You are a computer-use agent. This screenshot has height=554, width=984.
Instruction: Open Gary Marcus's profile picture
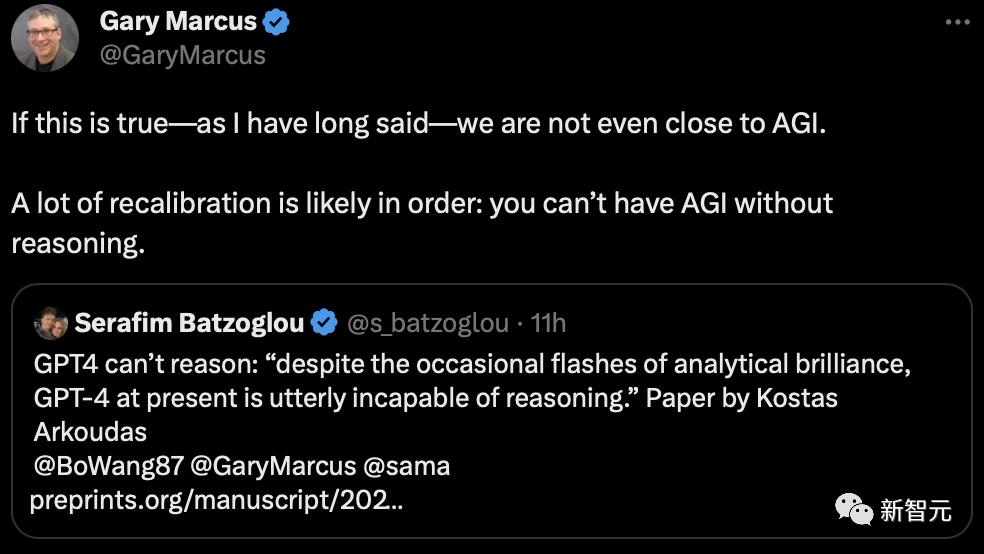[44, 38]
